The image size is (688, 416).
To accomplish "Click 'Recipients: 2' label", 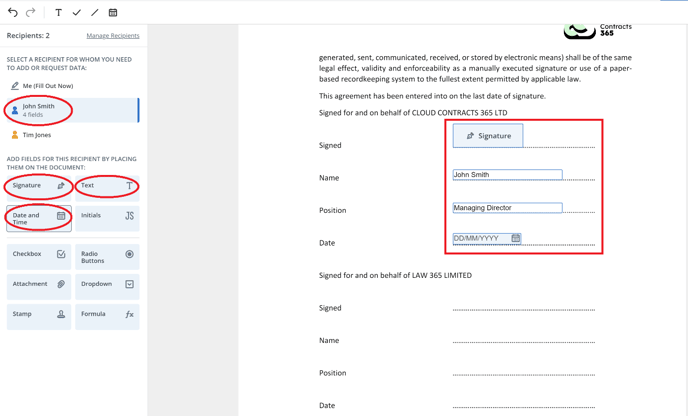I will coord(28,36).
